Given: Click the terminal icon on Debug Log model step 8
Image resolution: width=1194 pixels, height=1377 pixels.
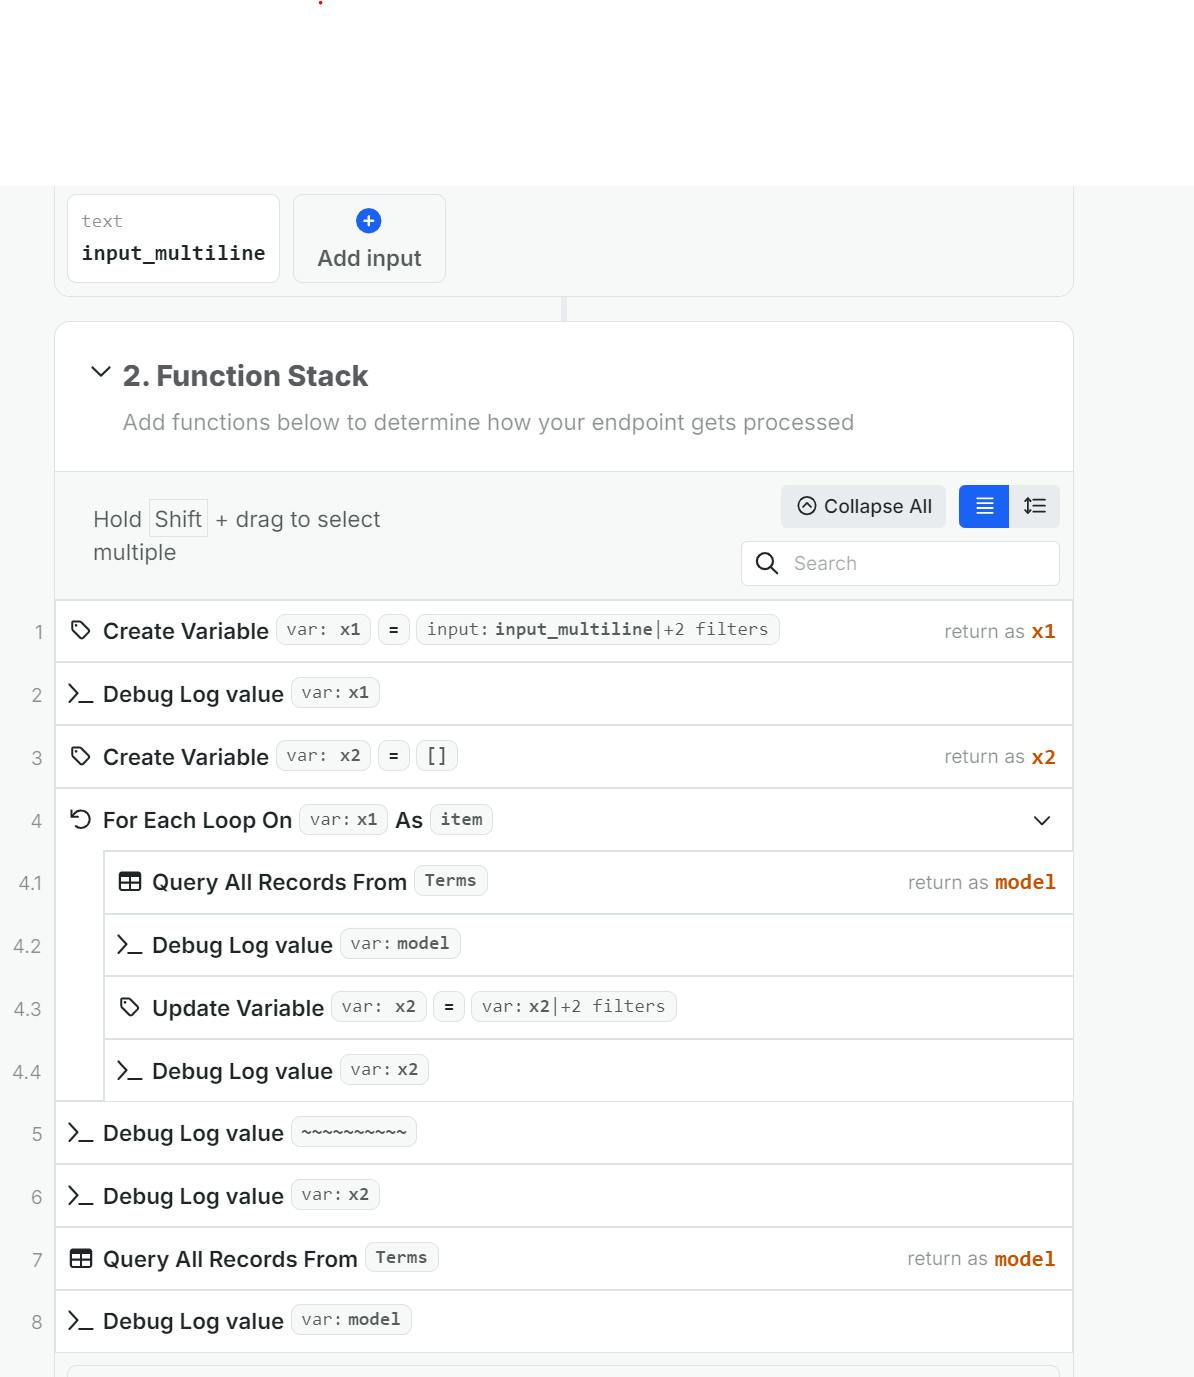Looking at the screenshot, I should pyautogui.click(x=81, y=1322).
